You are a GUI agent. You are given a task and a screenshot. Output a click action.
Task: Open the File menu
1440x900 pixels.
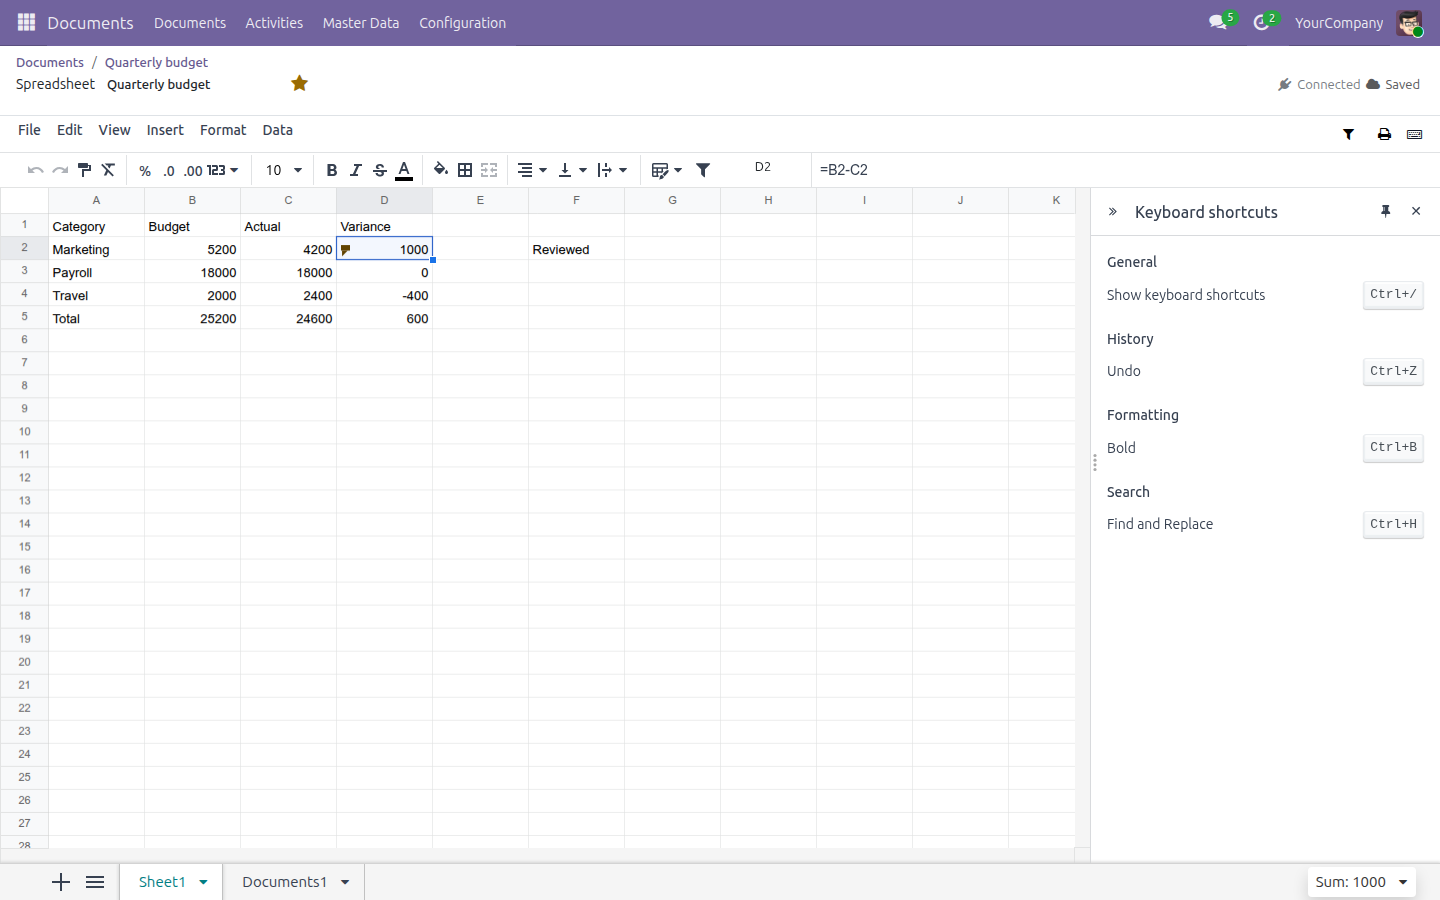point(29,130)
